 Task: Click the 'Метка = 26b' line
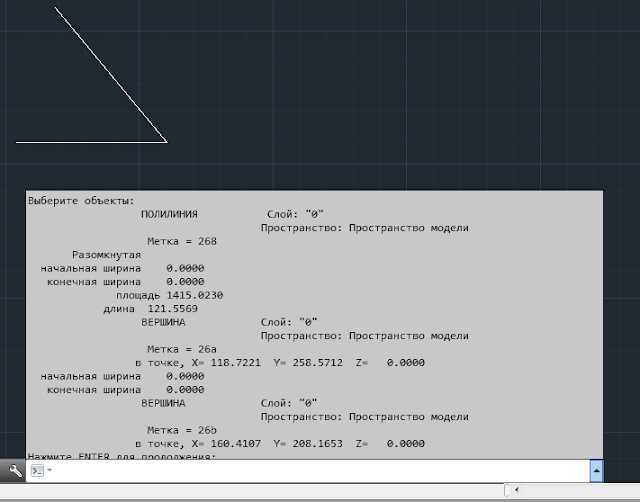pos(182,430)
